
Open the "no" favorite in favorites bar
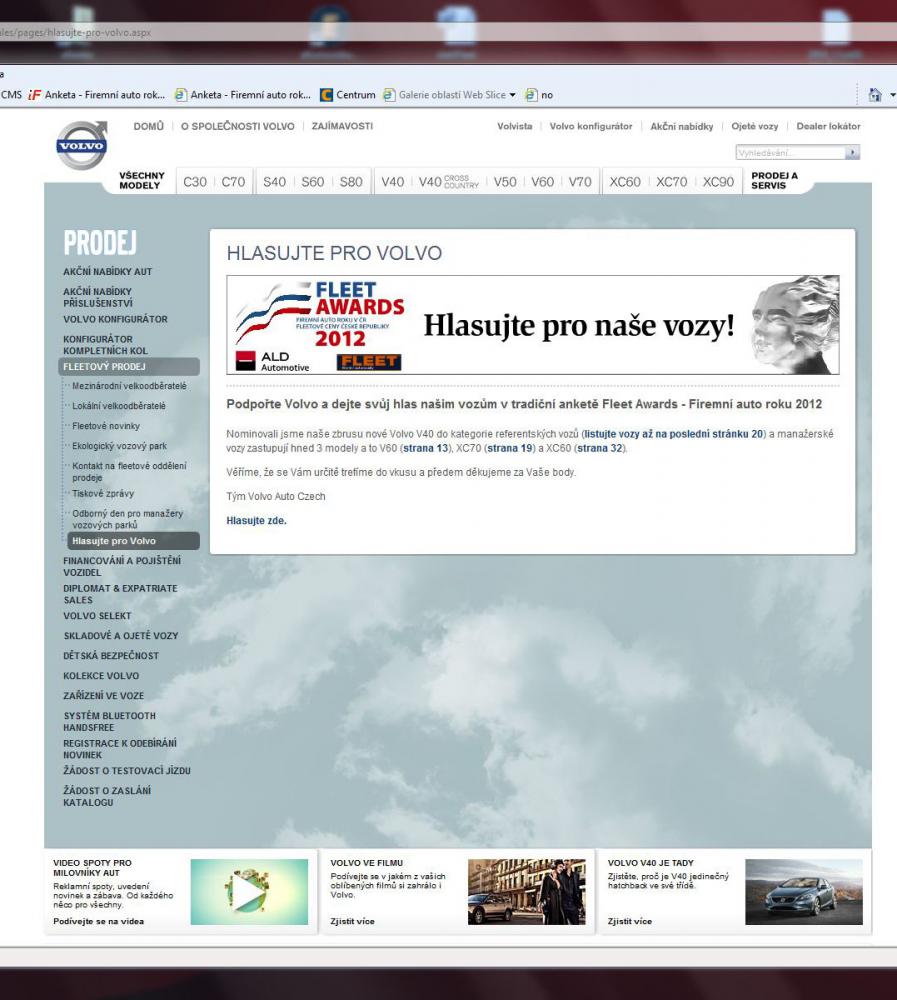539,95
